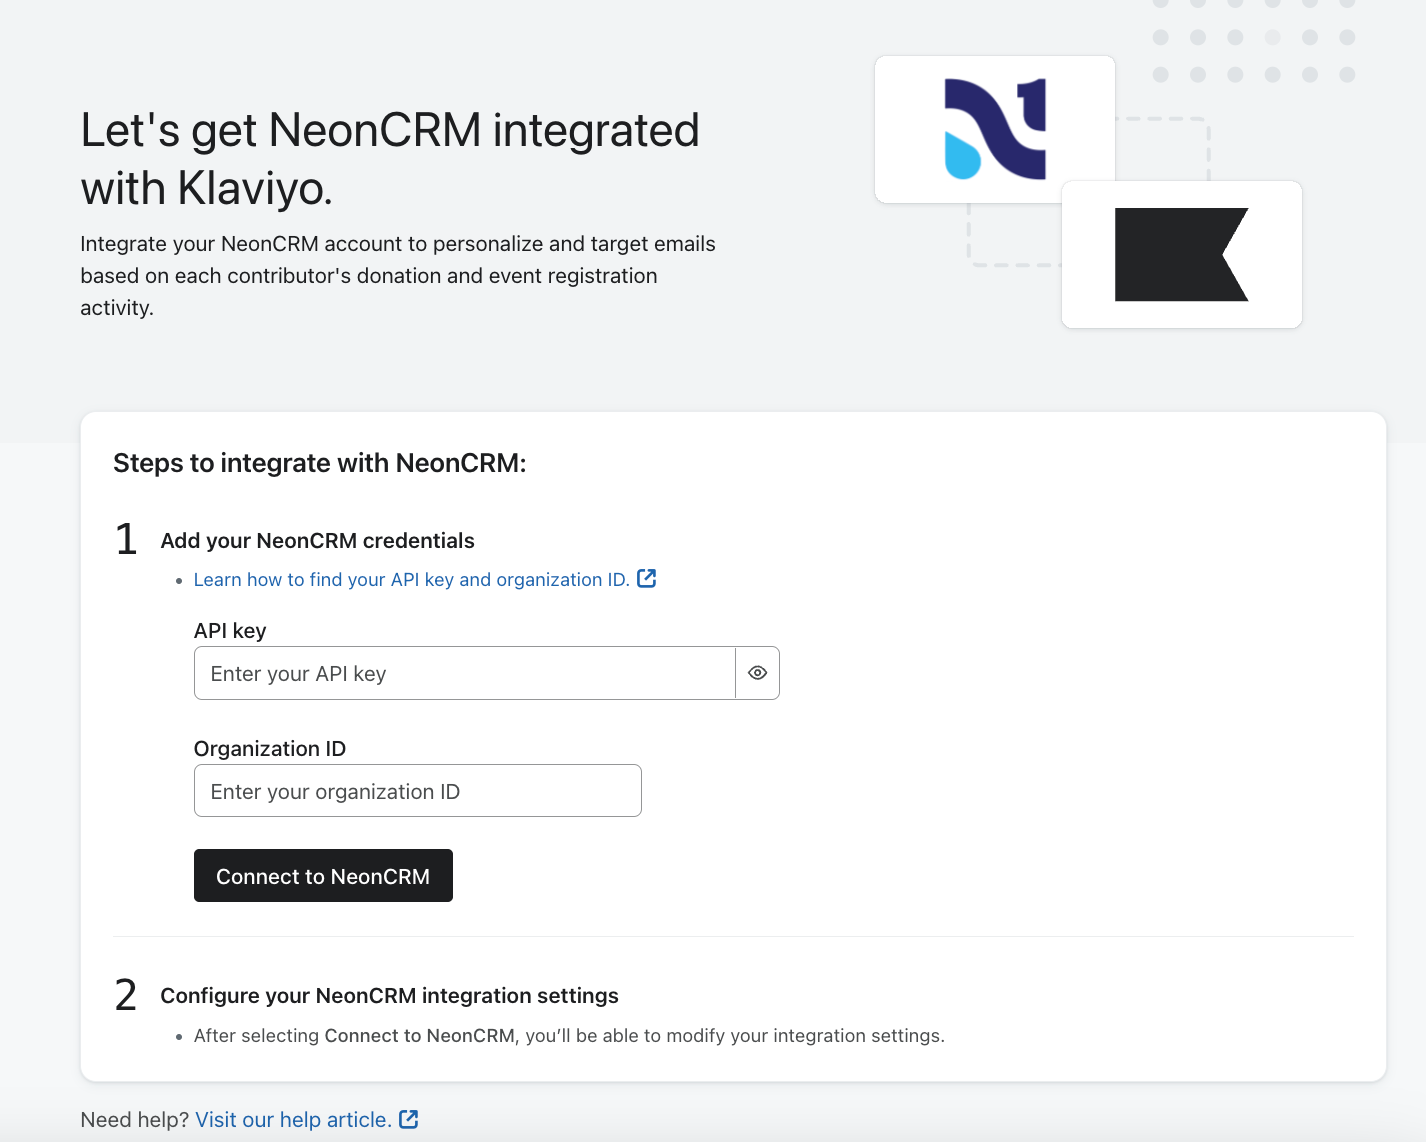Click the Organization ID field label
Image resolution: width=1426 pixels, height=1142 pixels.
pos(270,749)
